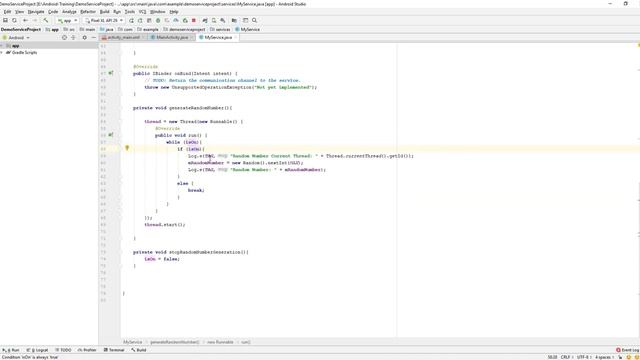Viewport: 640px width, 360px height.
Task: Click the red Stop icon in toolbar
Action: pos(194,20)
